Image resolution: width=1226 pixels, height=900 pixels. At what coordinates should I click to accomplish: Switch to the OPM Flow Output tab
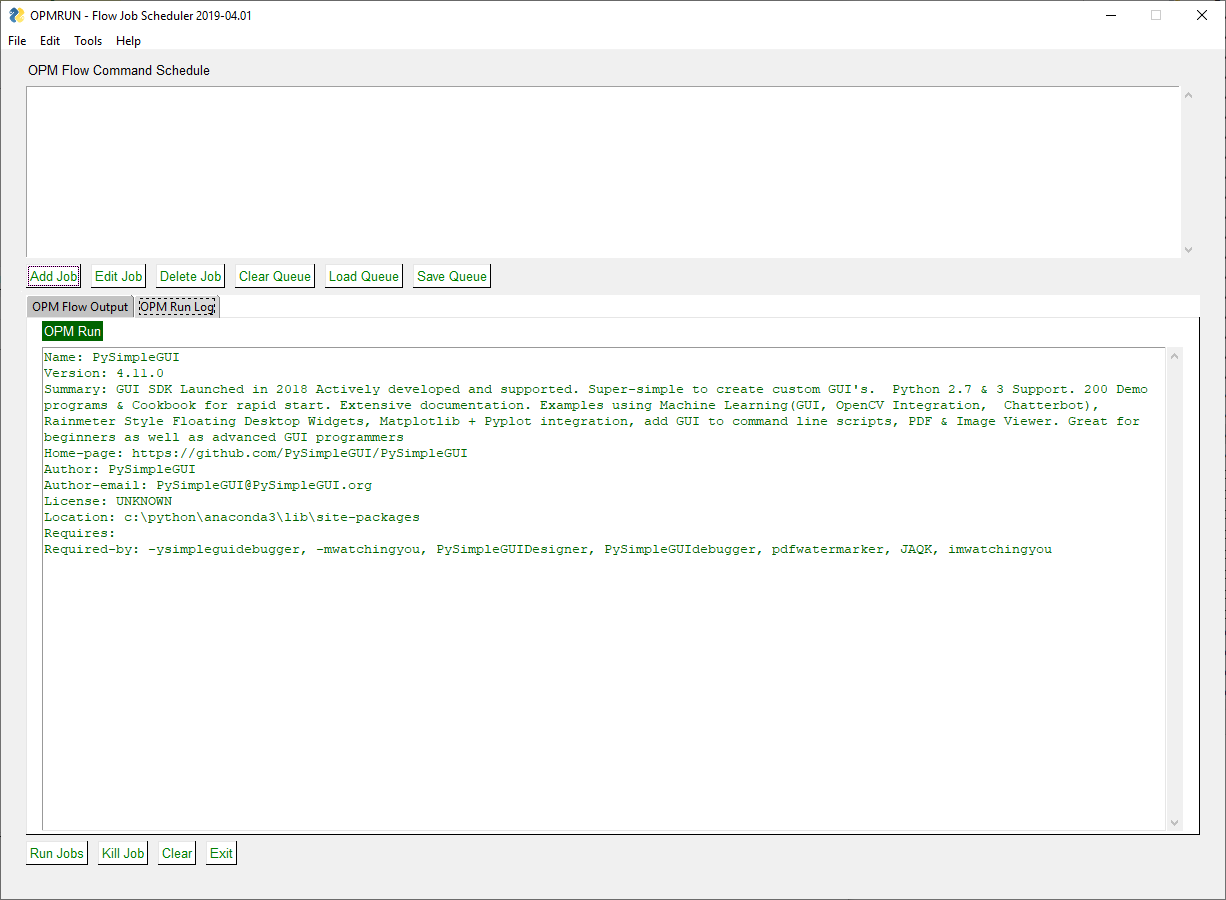[79, 307]
